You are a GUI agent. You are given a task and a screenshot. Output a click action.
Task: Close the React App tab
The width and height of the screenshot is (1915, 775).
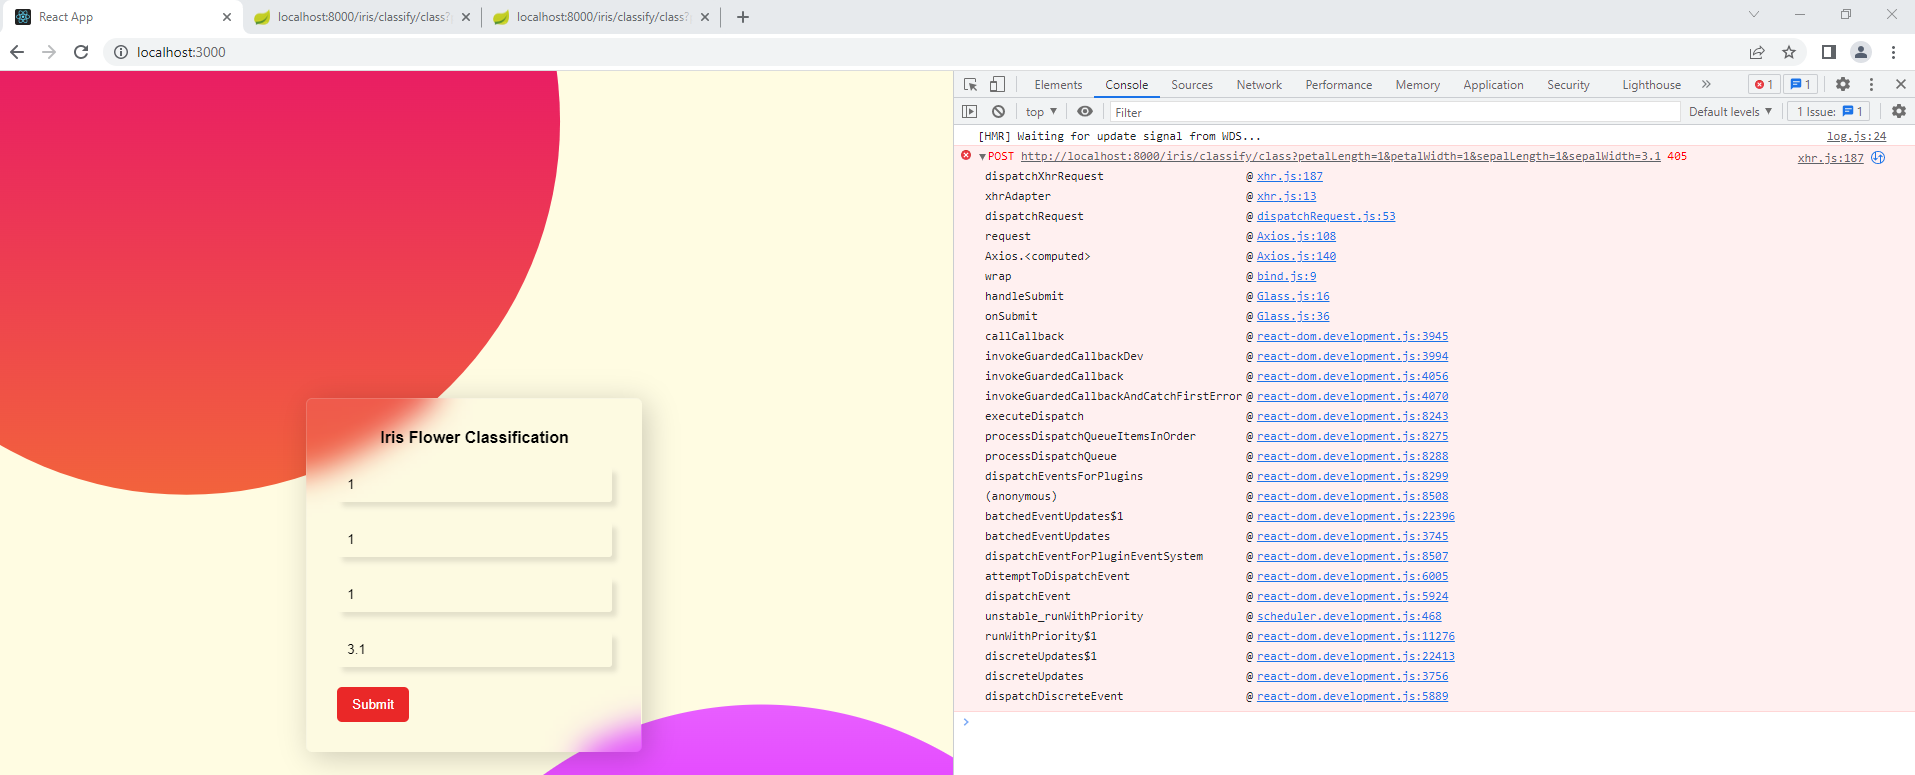tap(227, 17)
